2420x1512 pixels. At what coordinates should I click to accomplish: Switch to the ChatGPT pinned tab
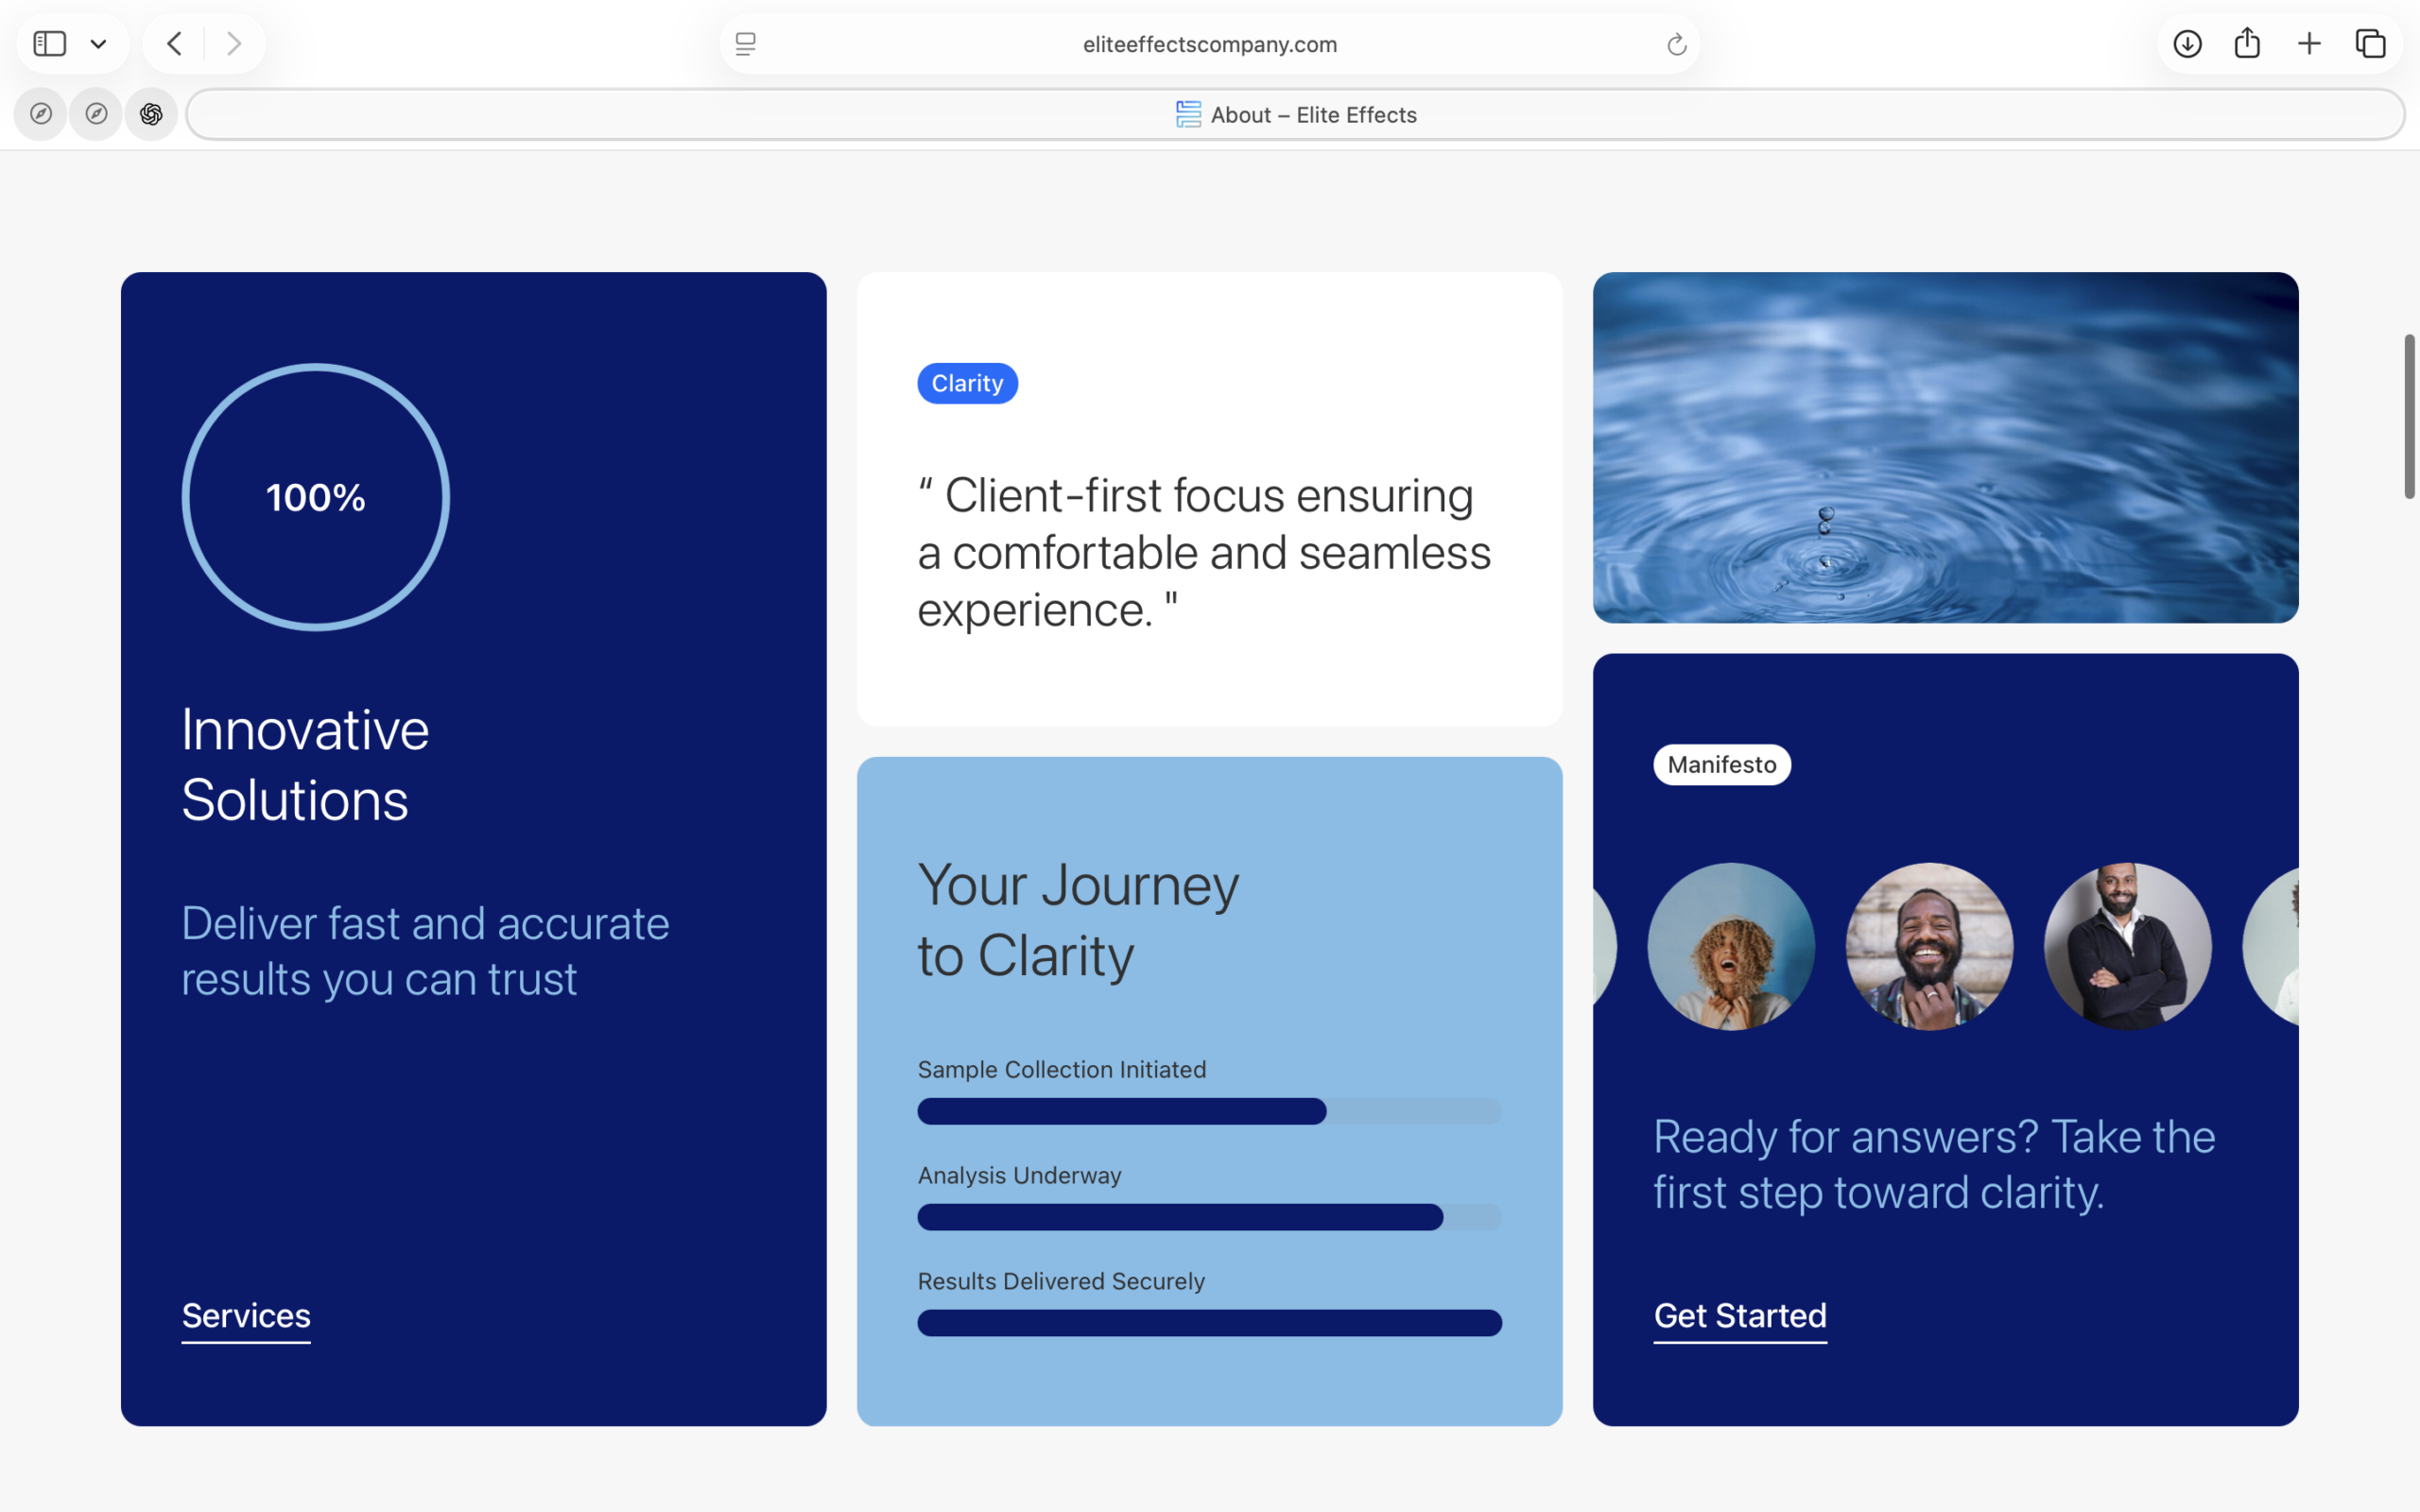(151, 114)
